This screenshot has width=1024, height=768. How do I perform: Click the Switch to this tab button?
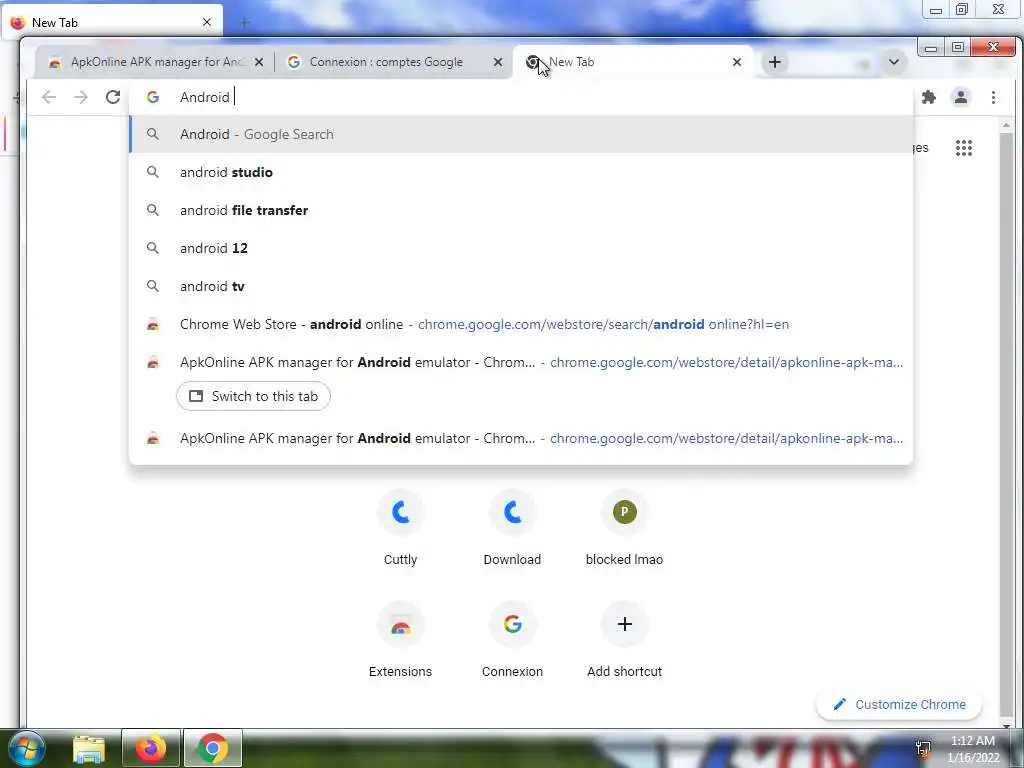[x=253, y=396]
